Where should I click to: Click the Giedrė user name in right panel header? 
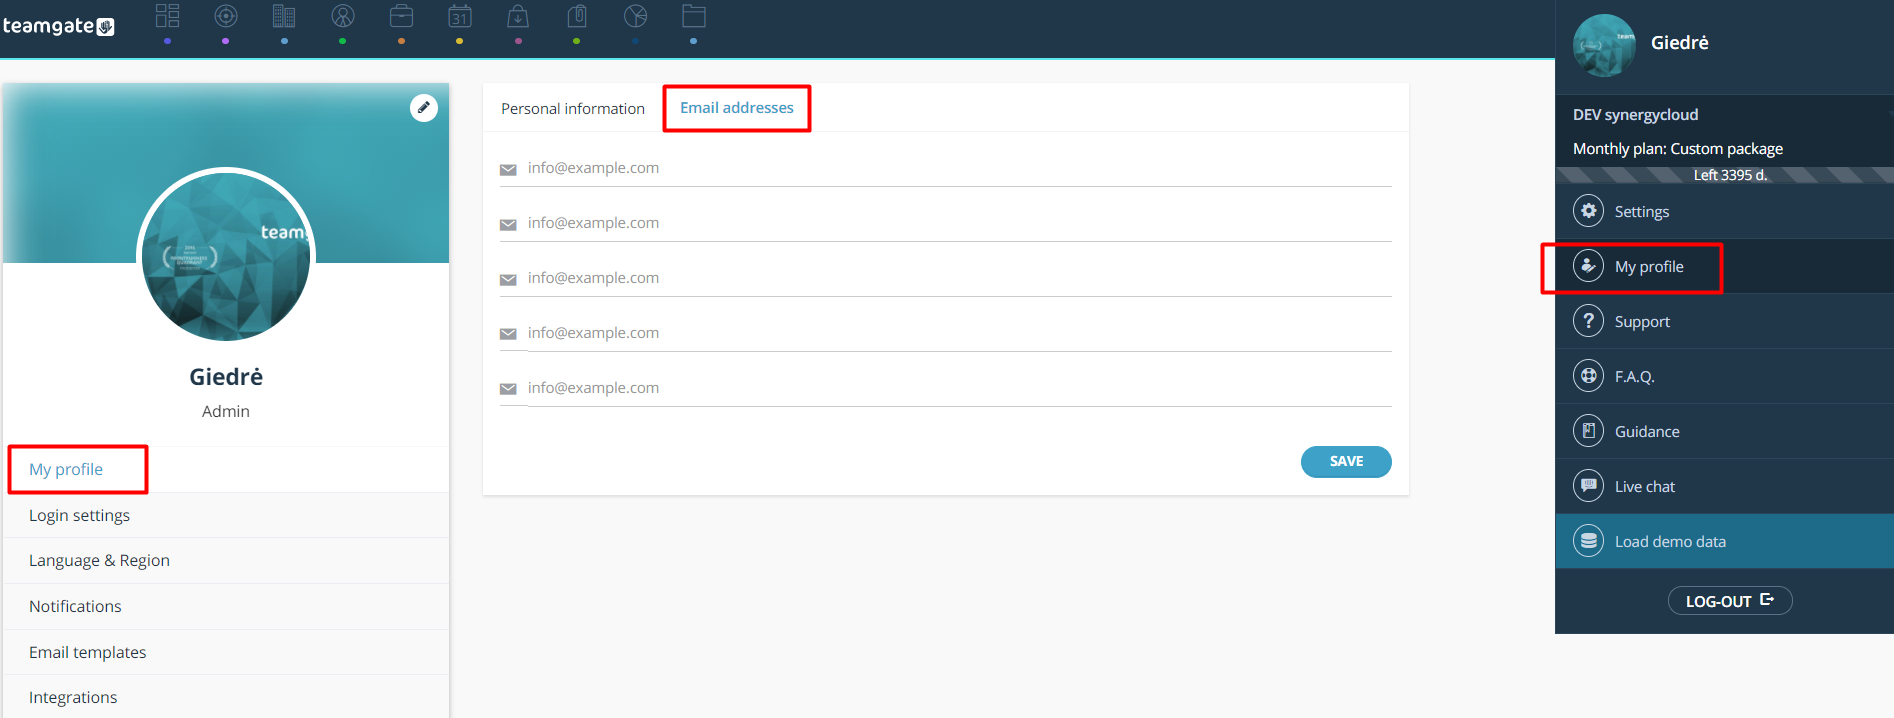pos(1680,43)
